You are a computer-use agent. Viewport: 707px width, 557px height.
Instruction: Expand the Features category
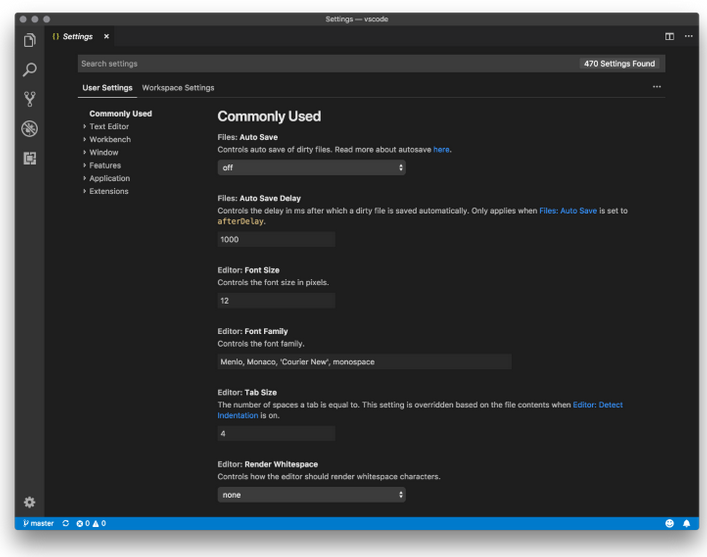pos(105,166)
